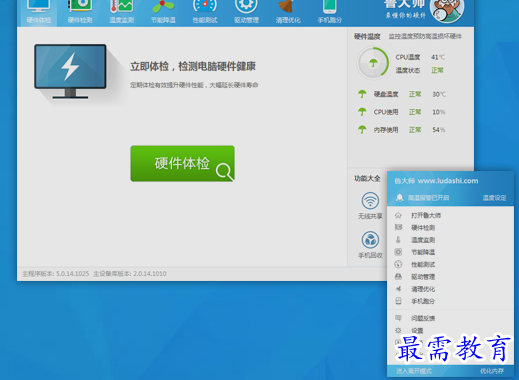Select the 硬盘温度 status row
The image size is (519, 380).
pyautogui.click(x=402, y=94)
